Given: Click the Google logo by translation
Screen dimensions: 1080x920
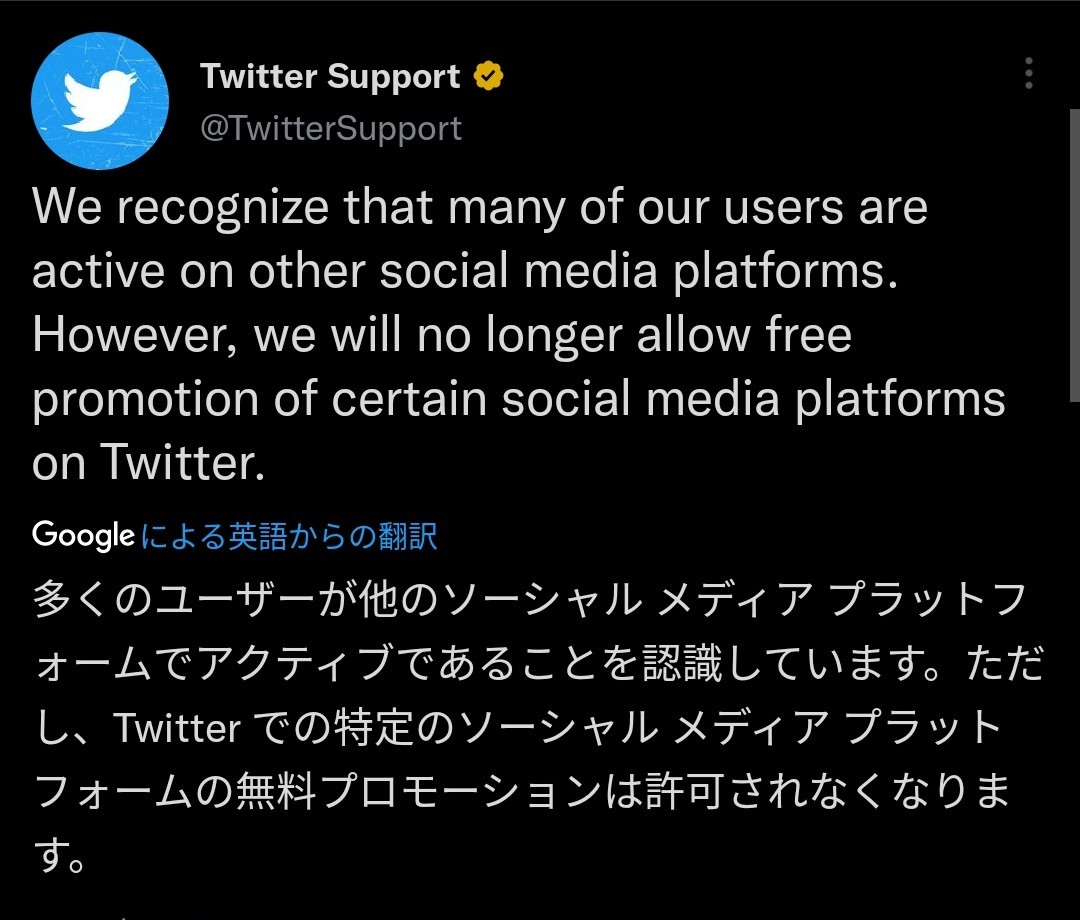Looking at the screenshot, I should point(83,535).
